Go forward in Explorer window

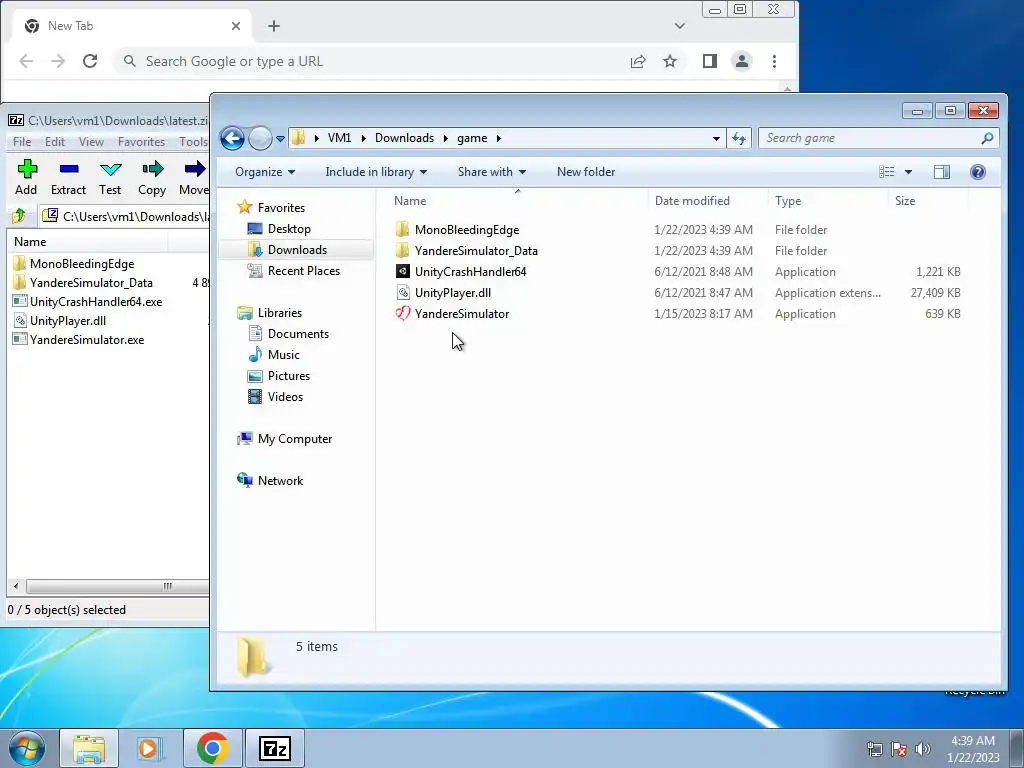(x=260, y=138)
